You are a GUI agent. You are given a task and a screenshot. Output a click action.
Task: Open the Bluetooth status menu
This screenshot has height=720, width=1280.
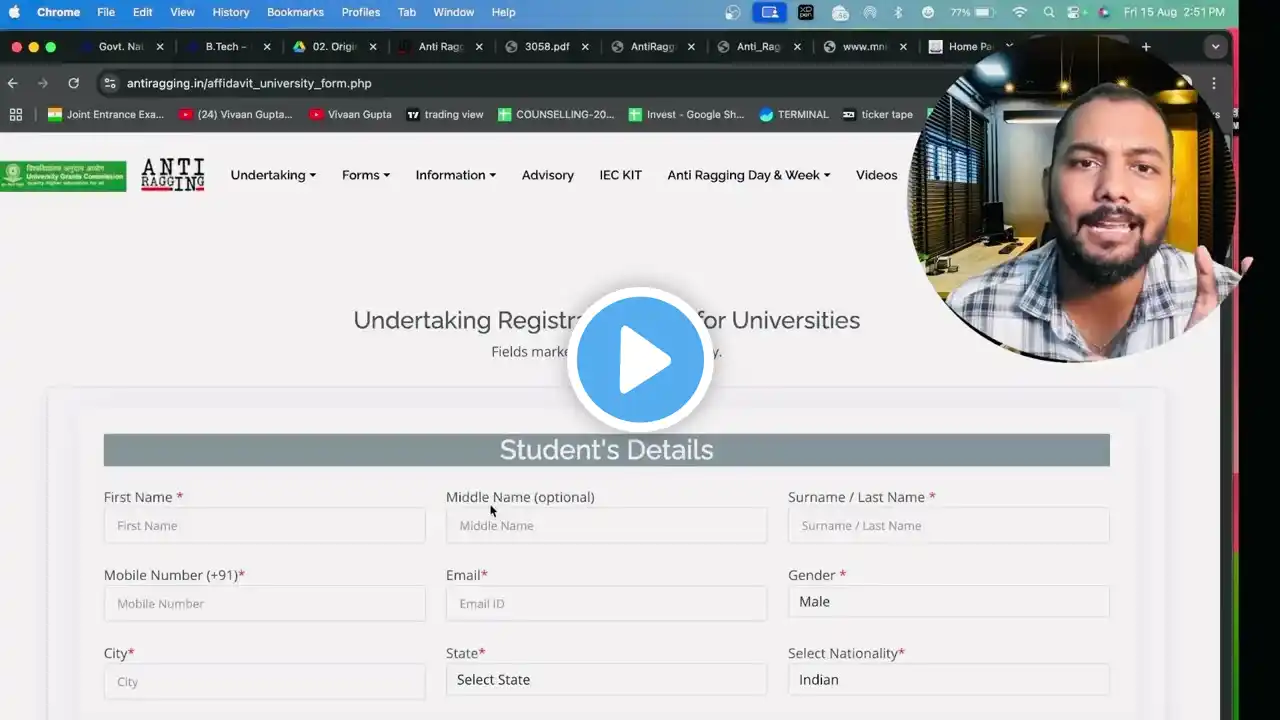click(x=898, y=12)
